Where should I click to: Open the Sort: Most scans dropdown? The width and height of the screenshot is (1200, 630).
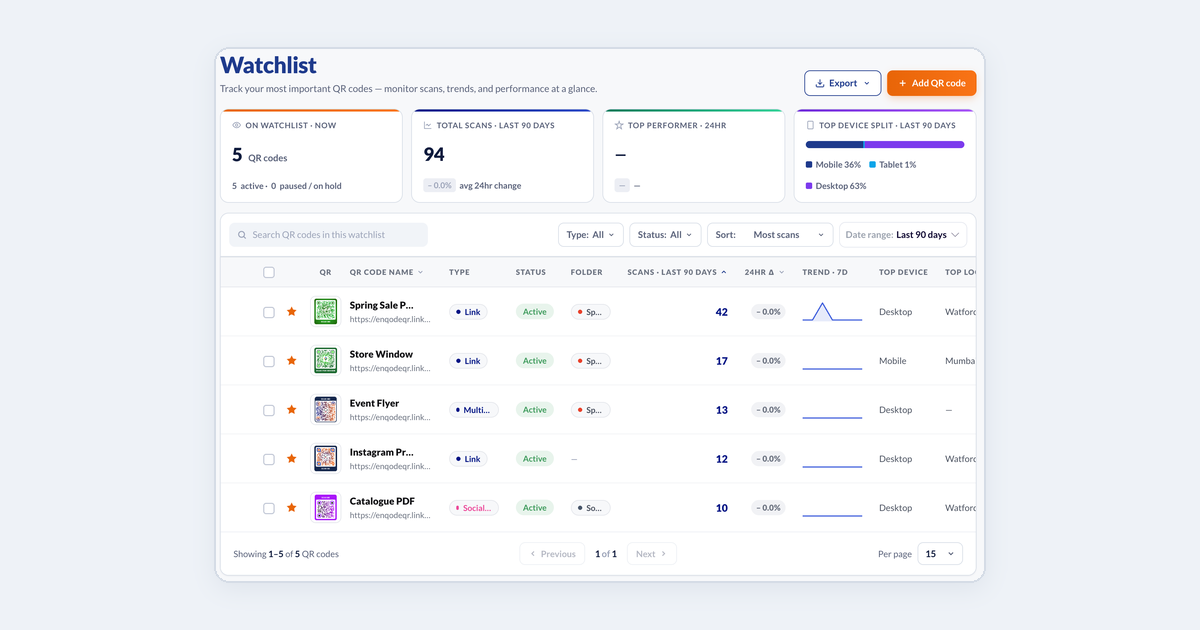[770, 235]
